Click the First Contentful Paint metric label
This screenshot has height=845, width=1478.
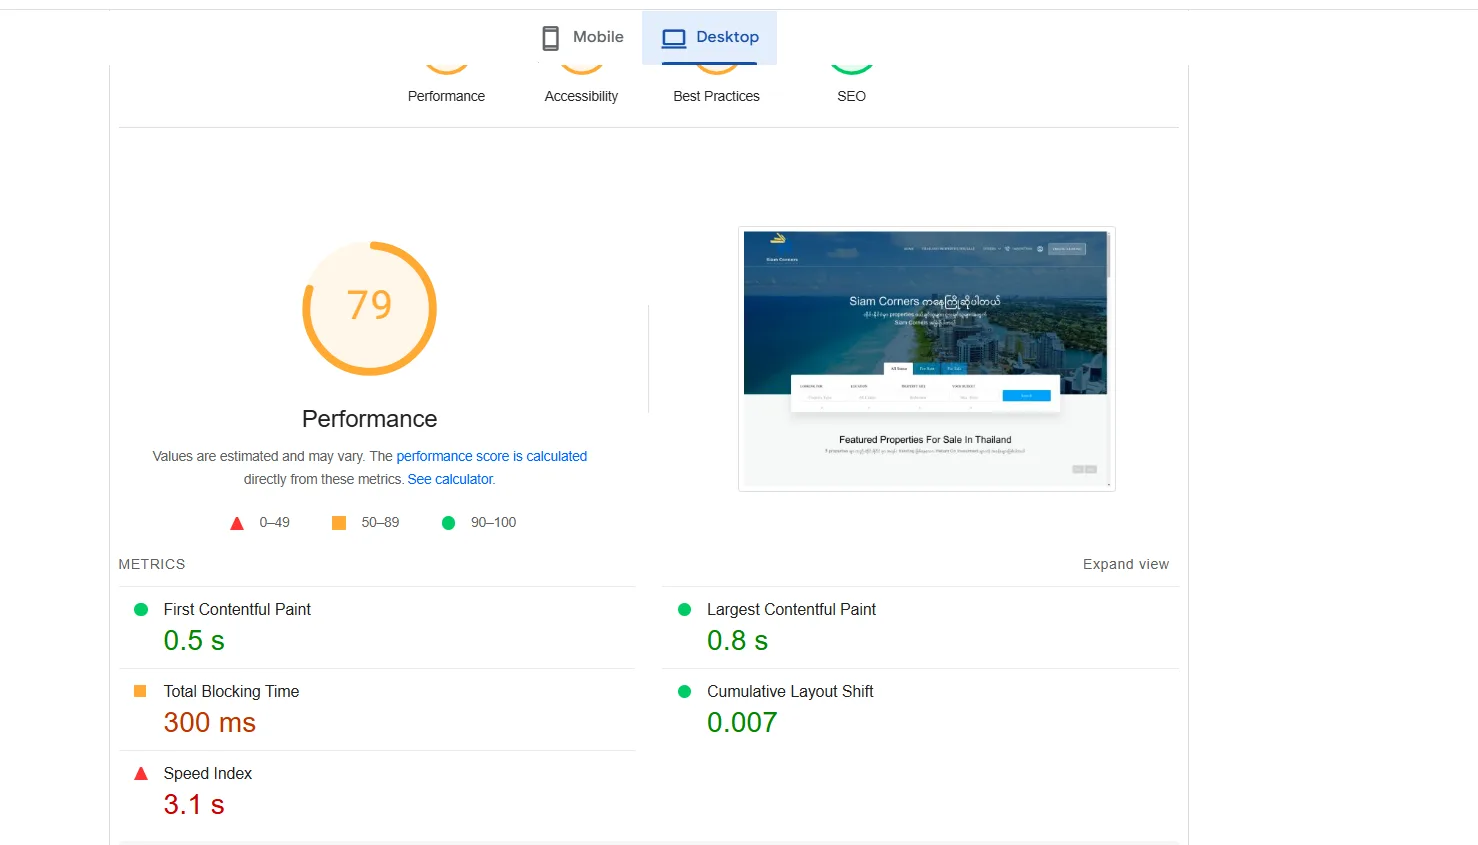tap(237, 609)
